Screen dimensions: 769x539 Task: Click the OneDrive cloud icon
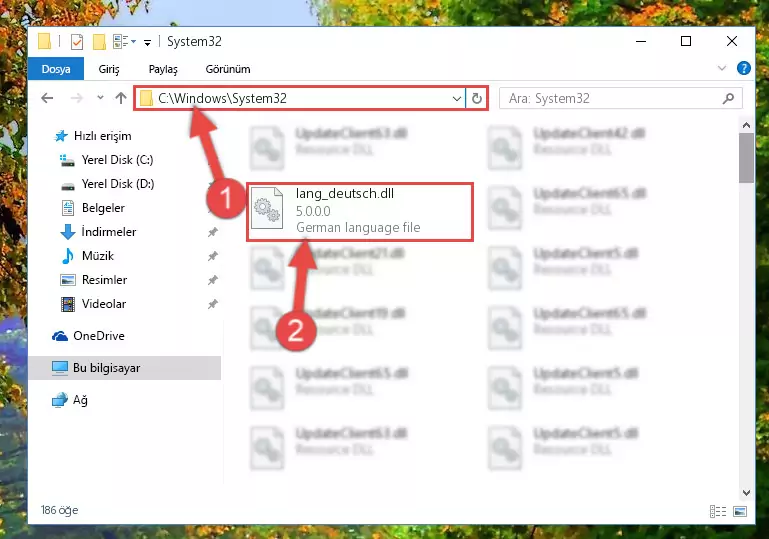coord(60,336)
